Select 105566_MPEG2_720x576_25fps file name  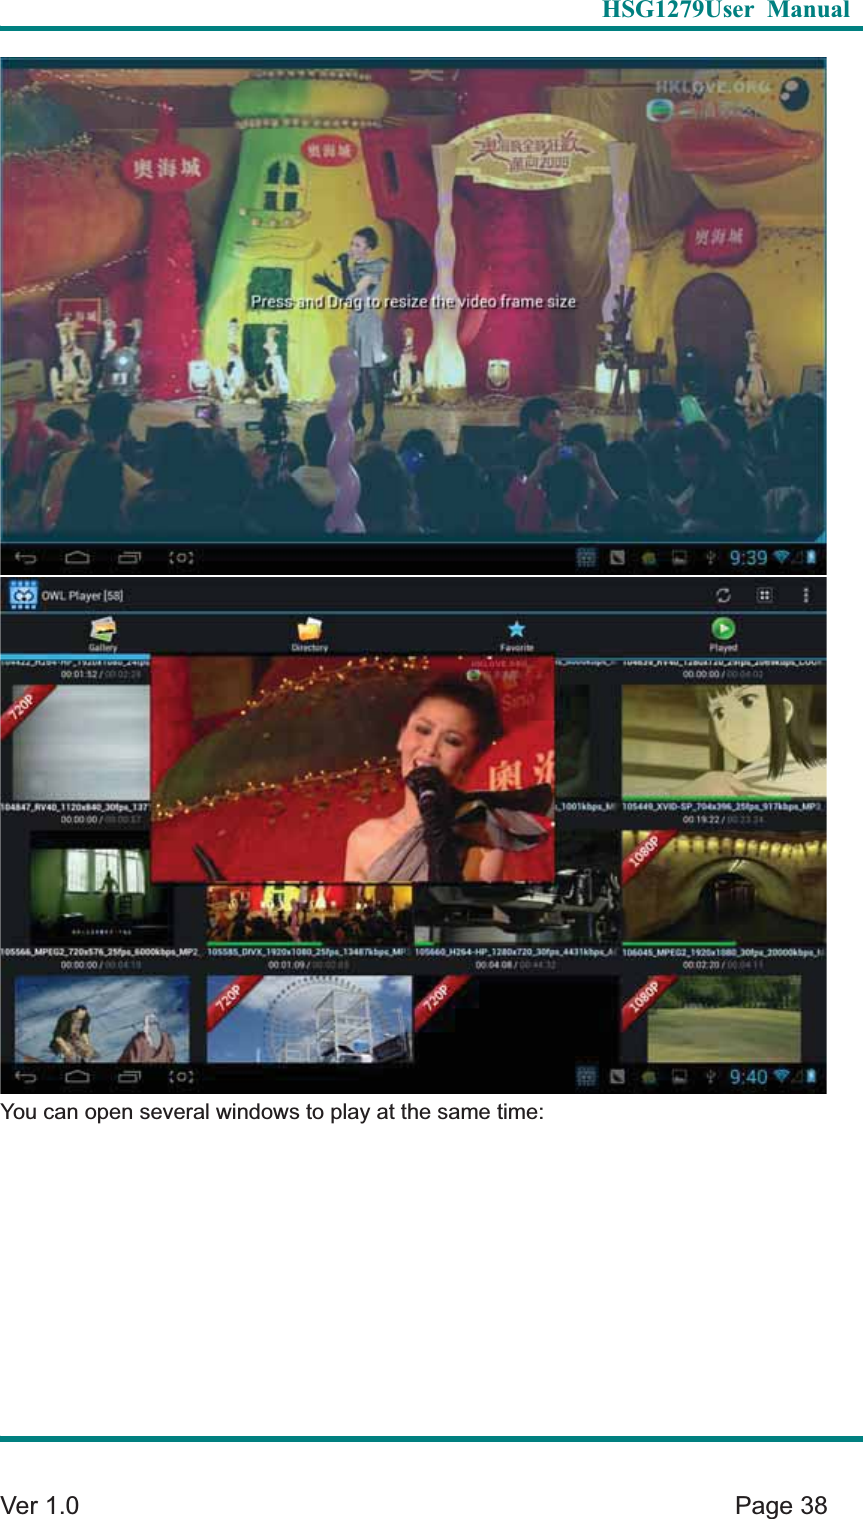[x=101, y=952]
